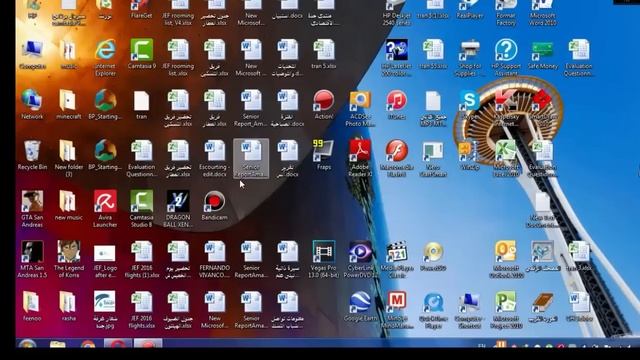Open Nero StartSmart shortcut
The width and height of the screenshot is (640, 360).
pos(433,159)
